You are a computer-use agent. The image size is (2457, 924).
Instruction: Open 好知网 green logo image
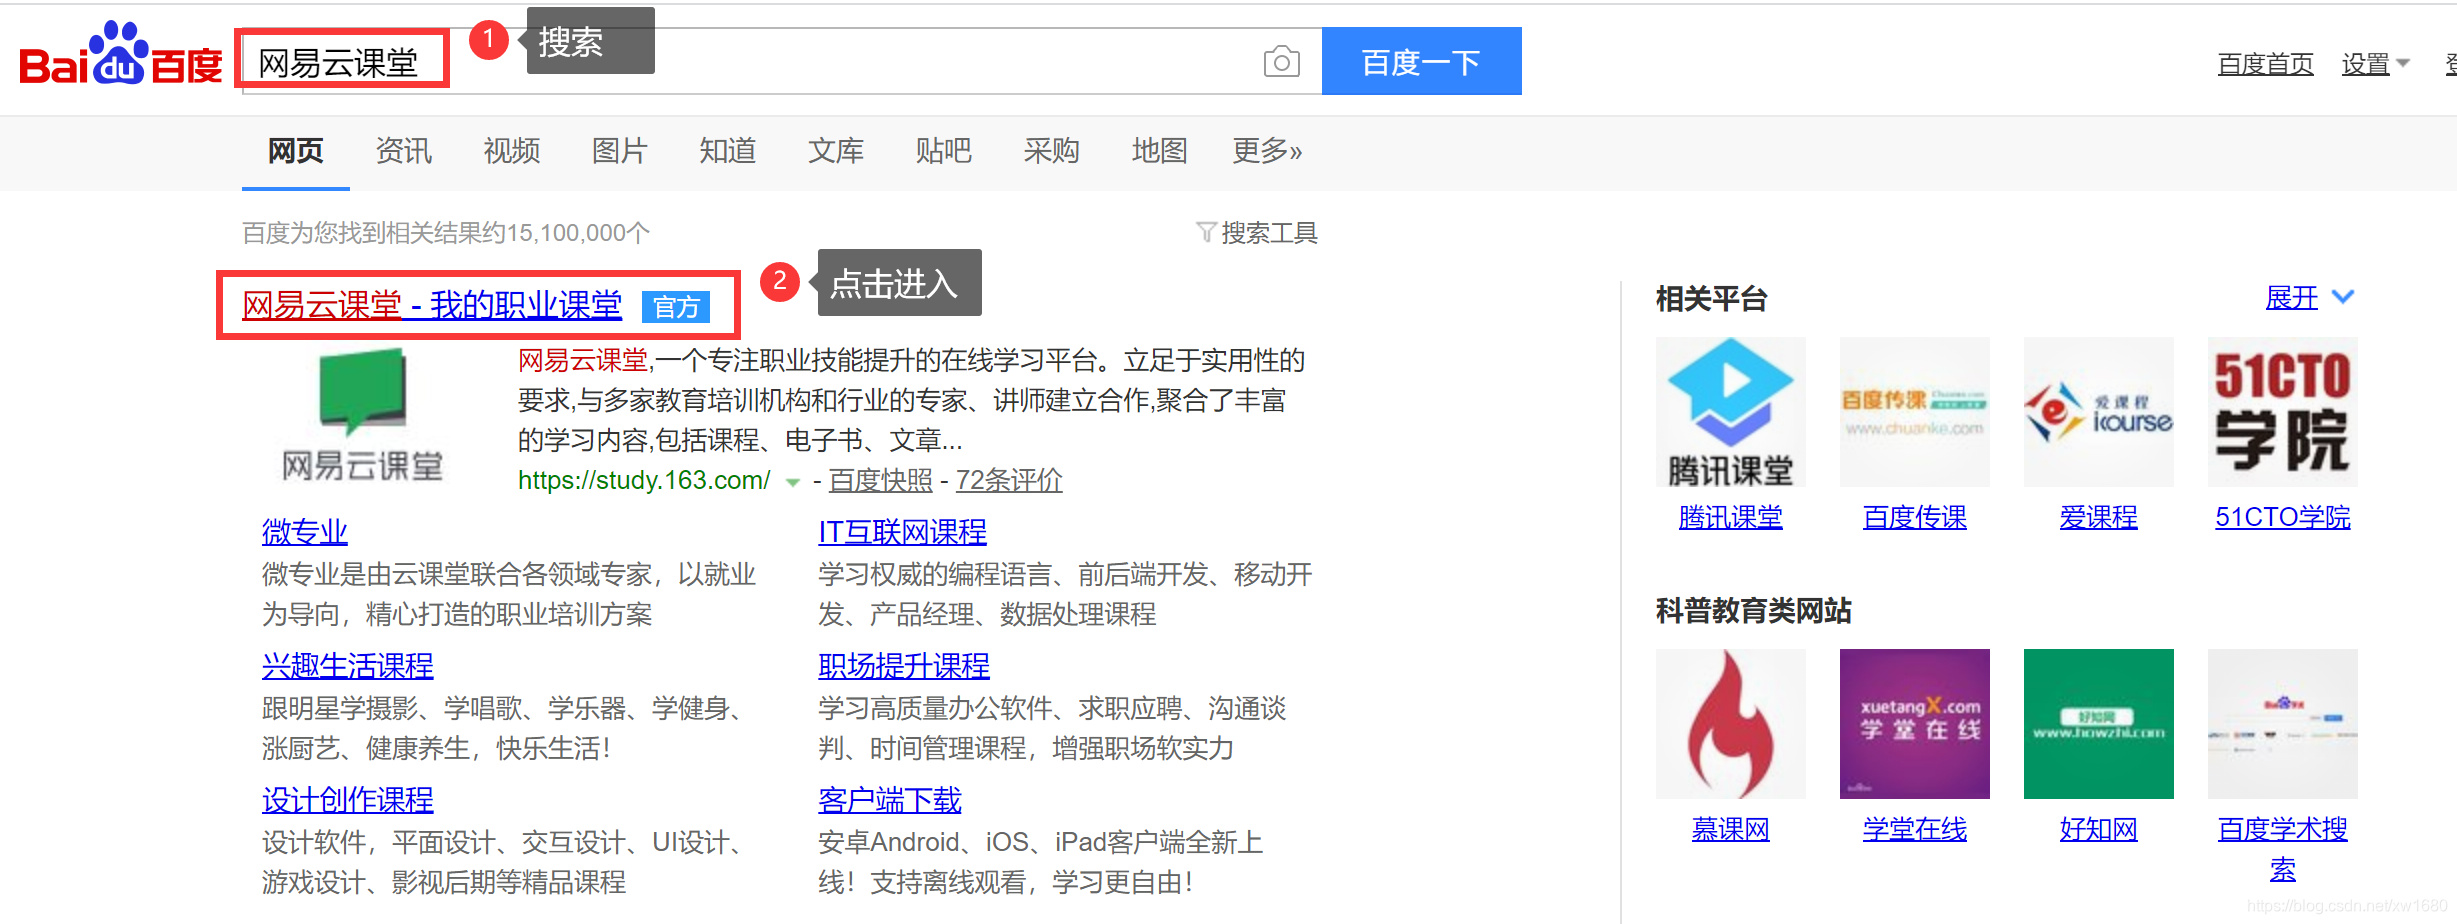(x=2098, y=724)
